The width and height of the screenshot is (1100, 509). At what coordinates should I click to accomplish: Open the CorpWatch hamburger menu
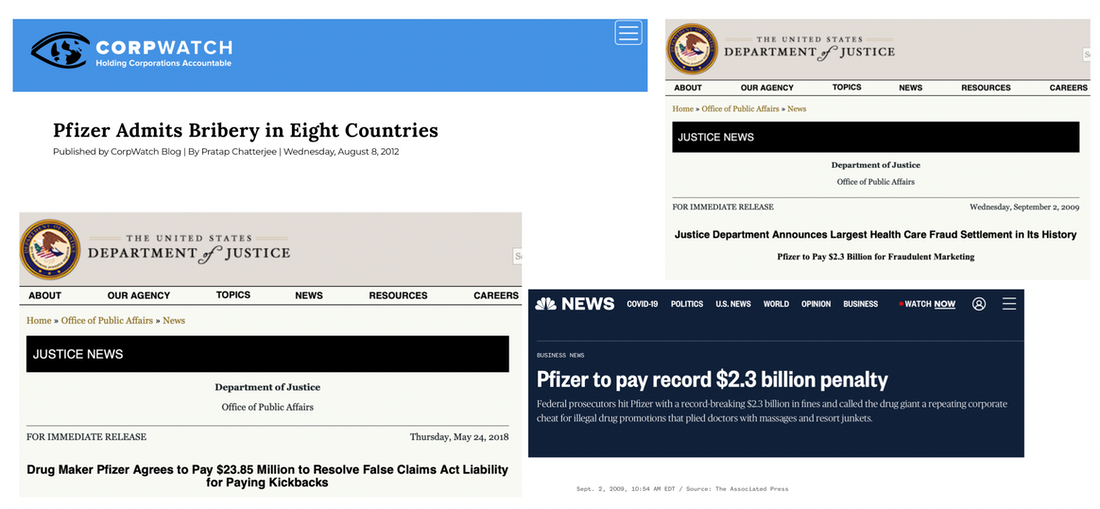point(628,33)
